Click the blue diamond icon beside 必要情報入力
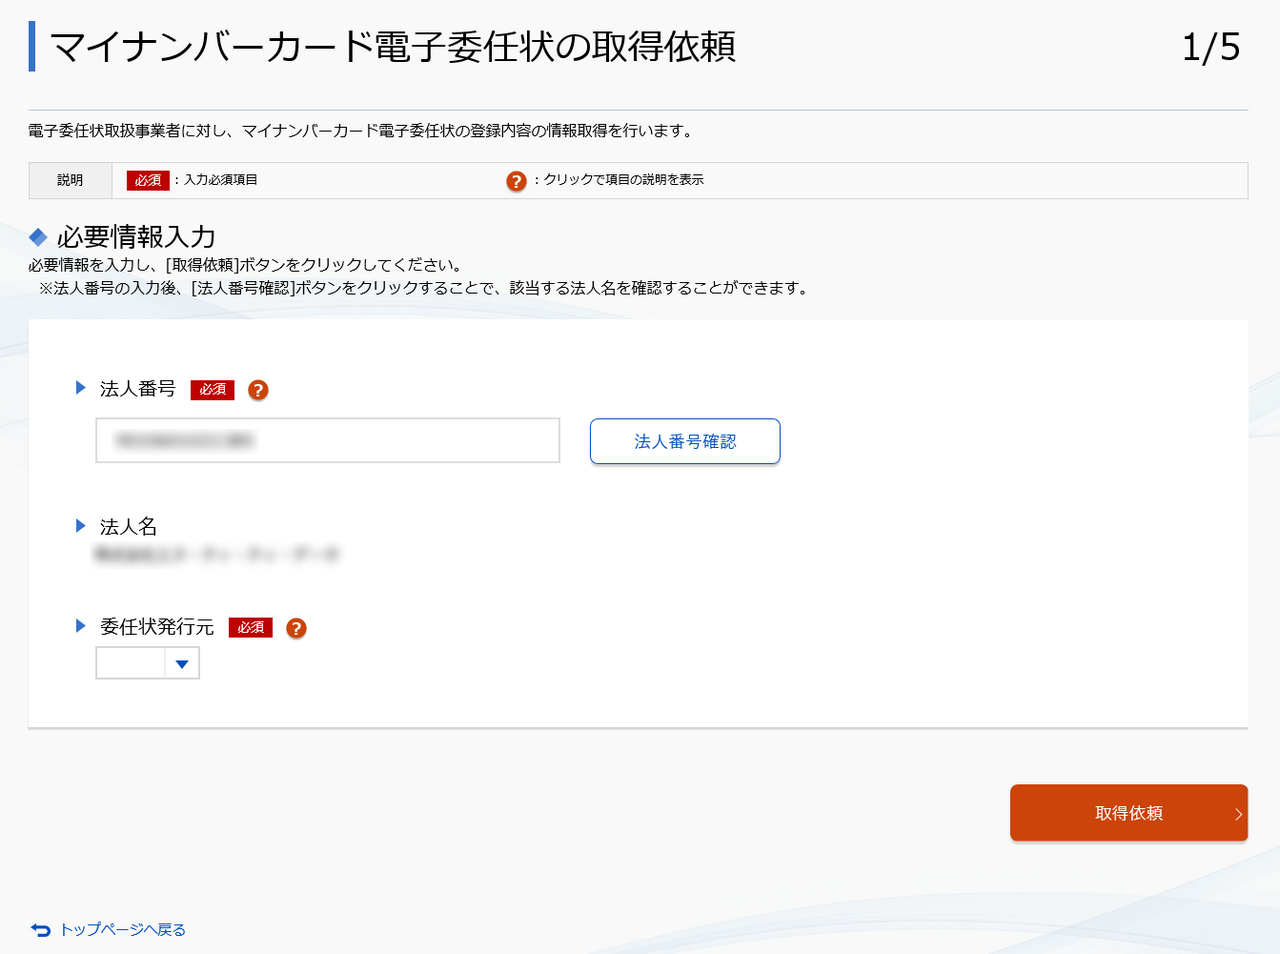The height and width of the screenshot is (954, 1280). click(38, 237)
